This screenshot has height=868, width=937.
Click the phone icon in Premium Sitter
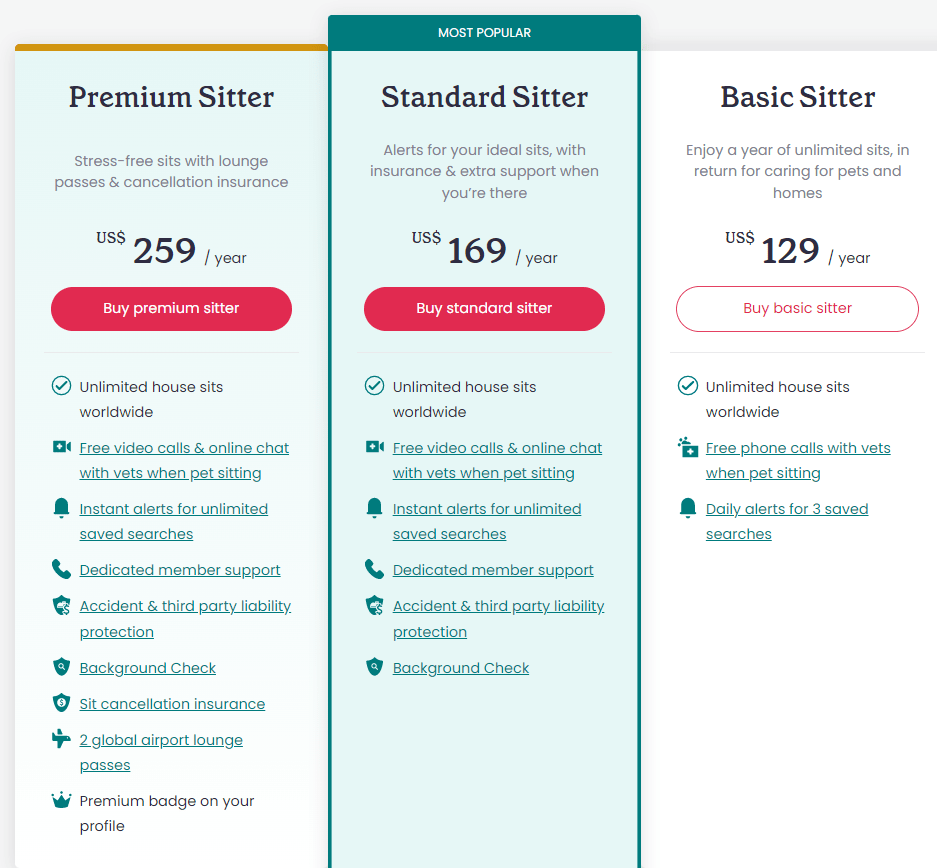62,569
